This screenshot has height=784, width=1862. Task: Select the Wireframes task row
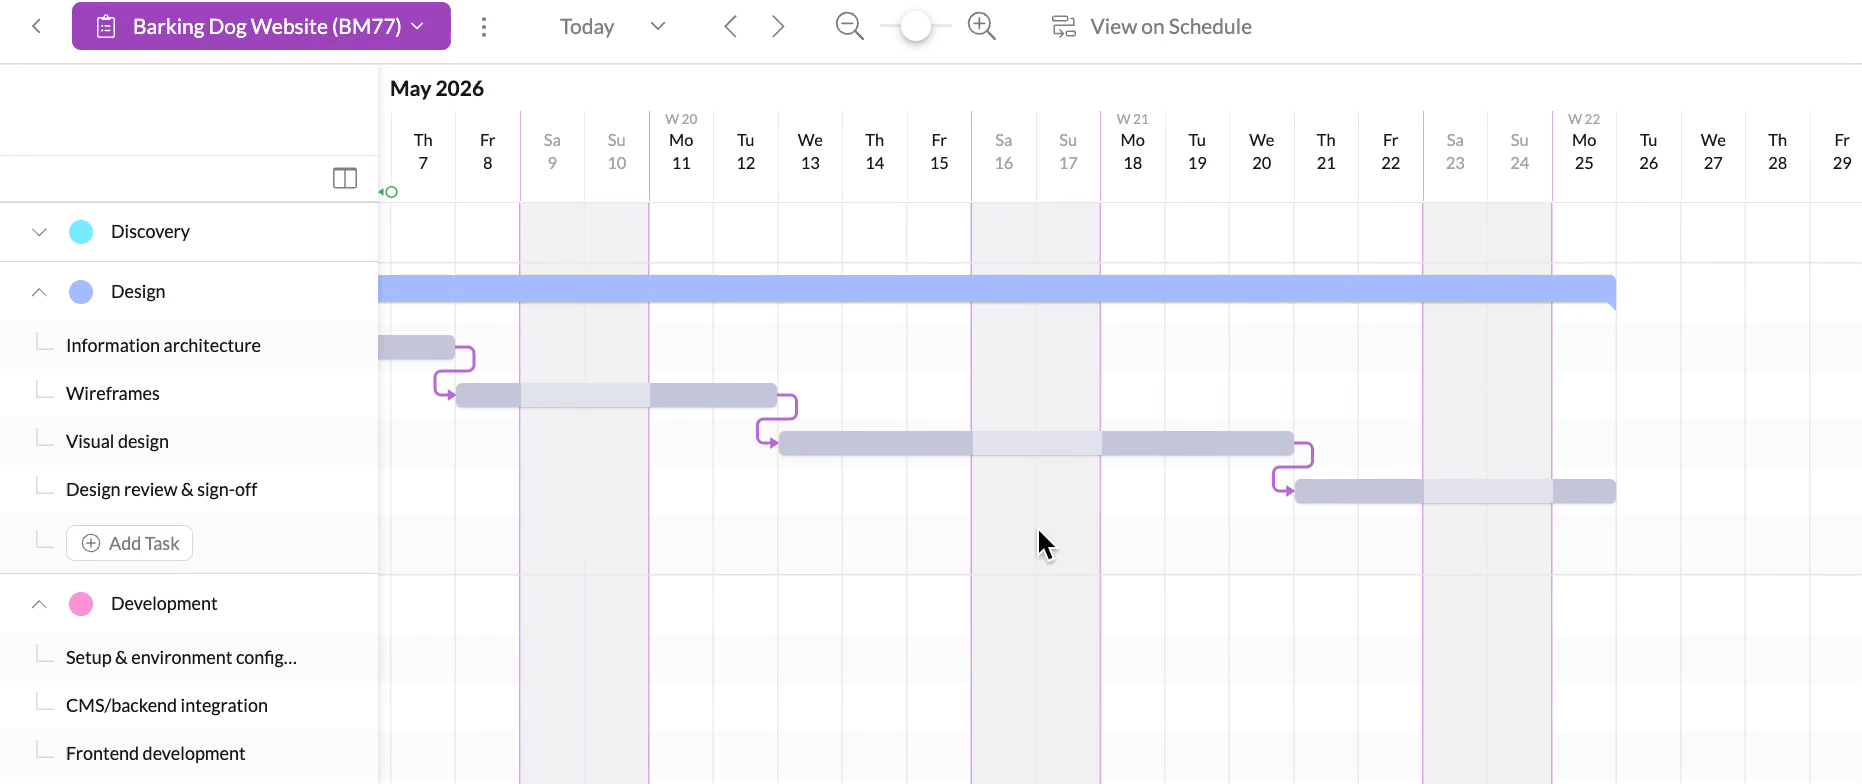pyautogui.click(x=113, y=394)
